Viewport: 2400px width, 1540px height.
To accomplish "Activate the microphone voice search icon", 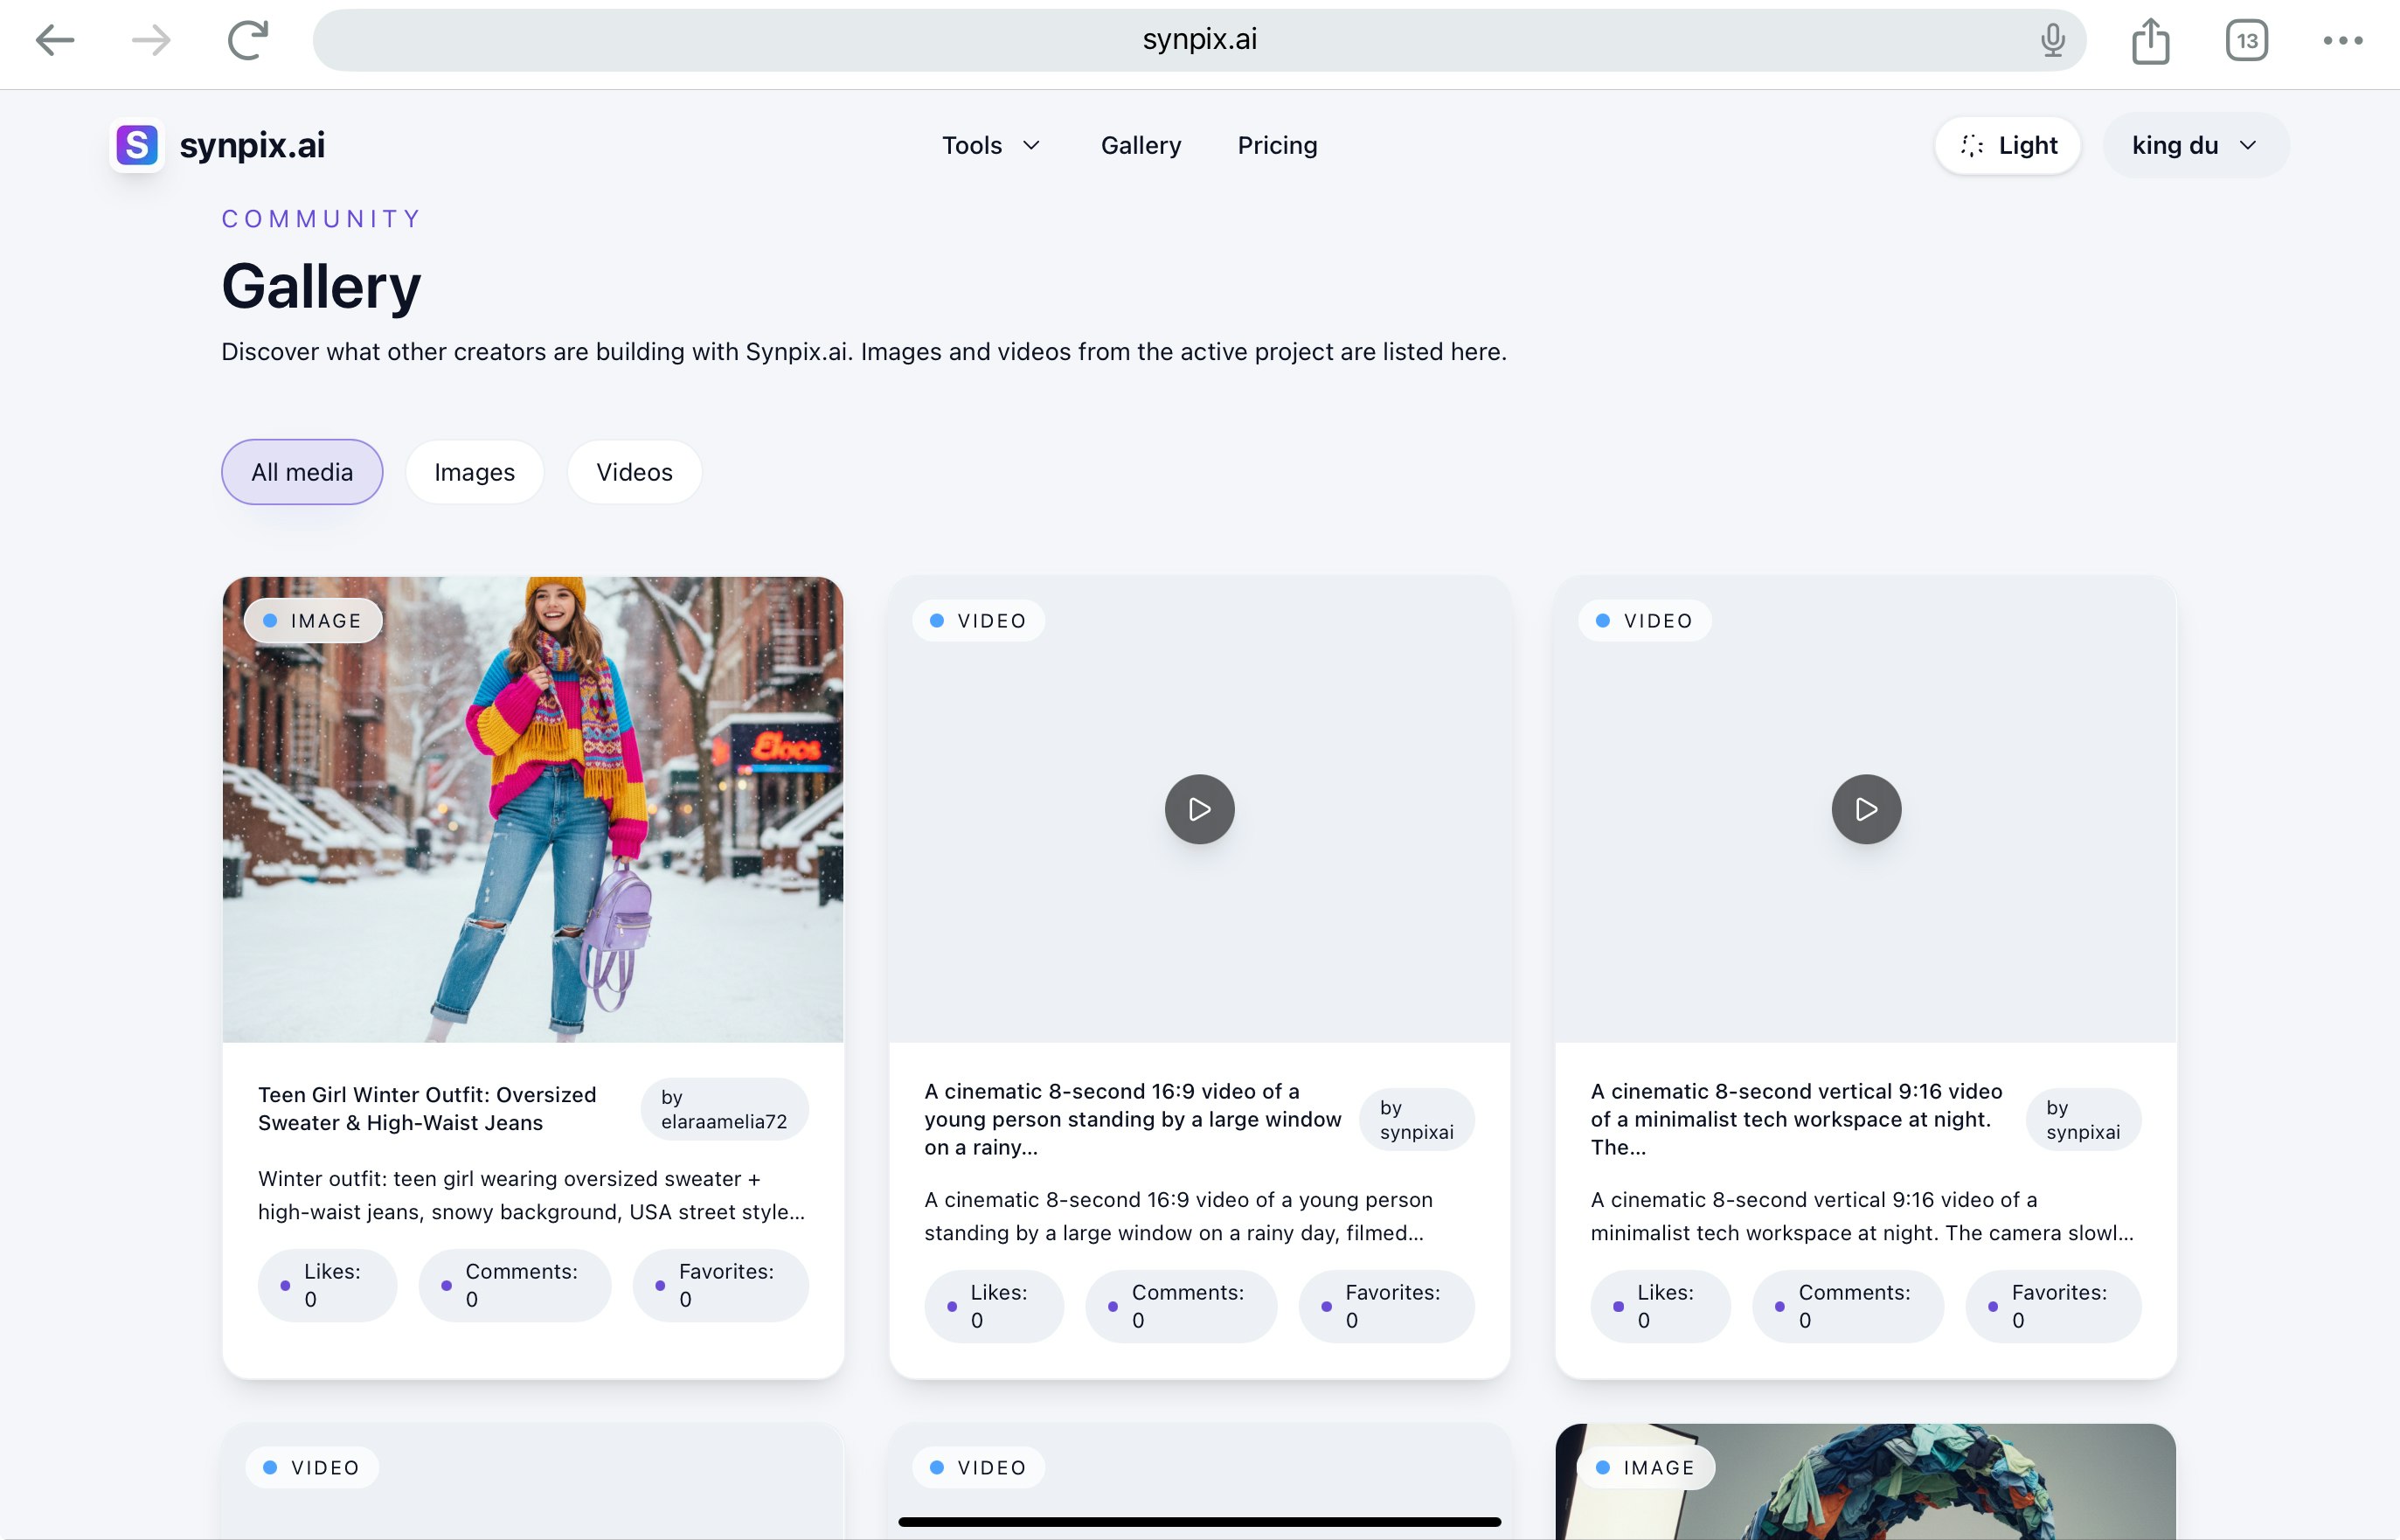I will pos(2052,40).
